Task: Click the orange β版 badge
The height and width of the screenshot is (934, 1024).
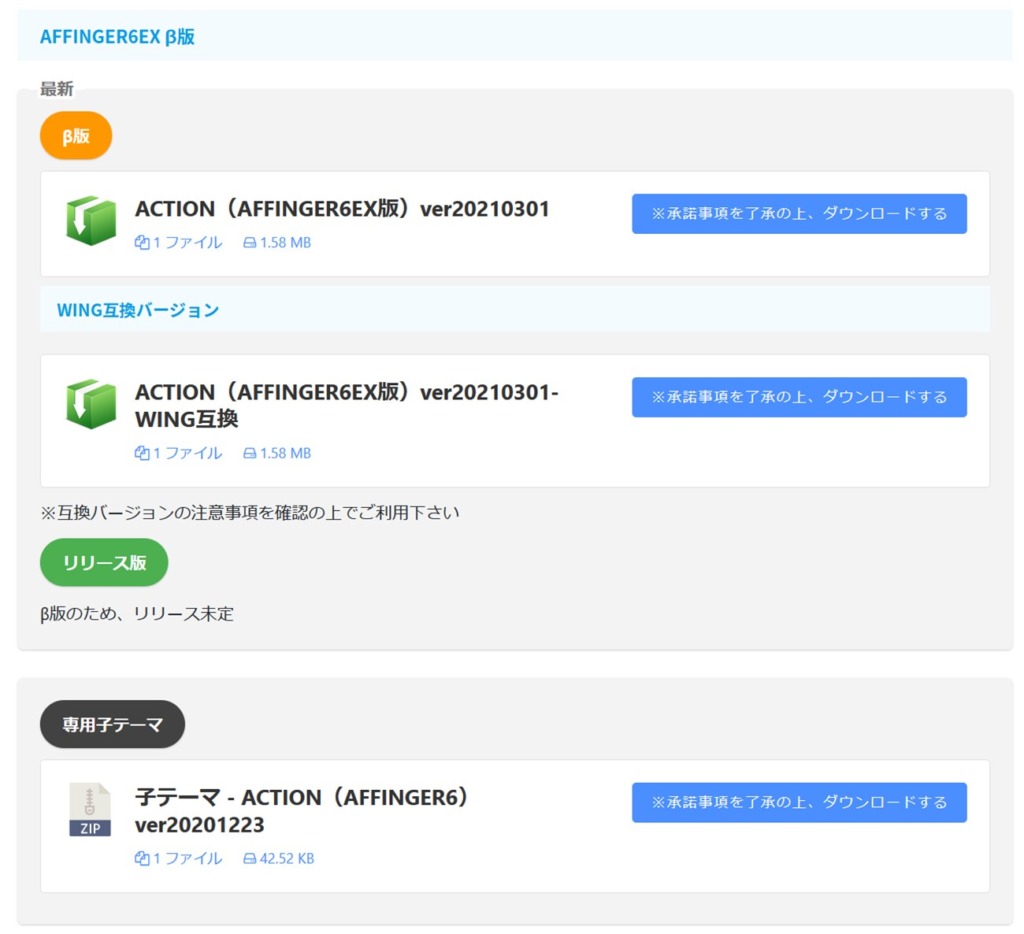Action: click(76, 136)
